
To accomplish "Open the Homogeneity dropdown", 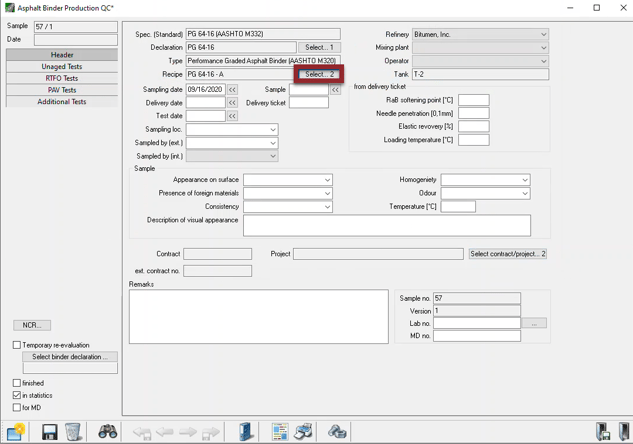I will [485, 180].
